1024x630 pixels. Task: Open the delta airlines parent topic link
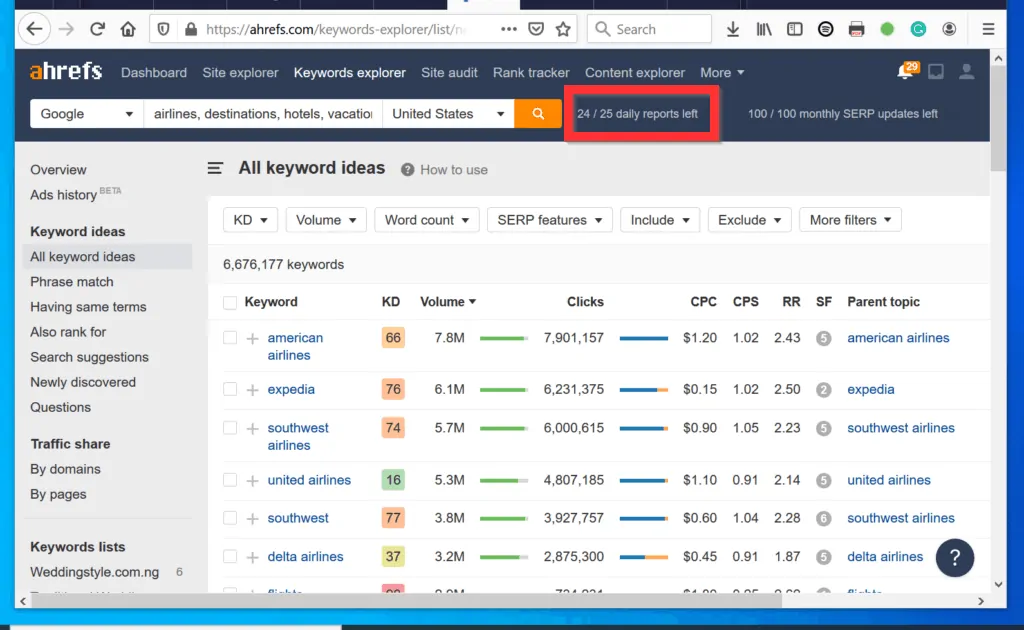[885, 556]
